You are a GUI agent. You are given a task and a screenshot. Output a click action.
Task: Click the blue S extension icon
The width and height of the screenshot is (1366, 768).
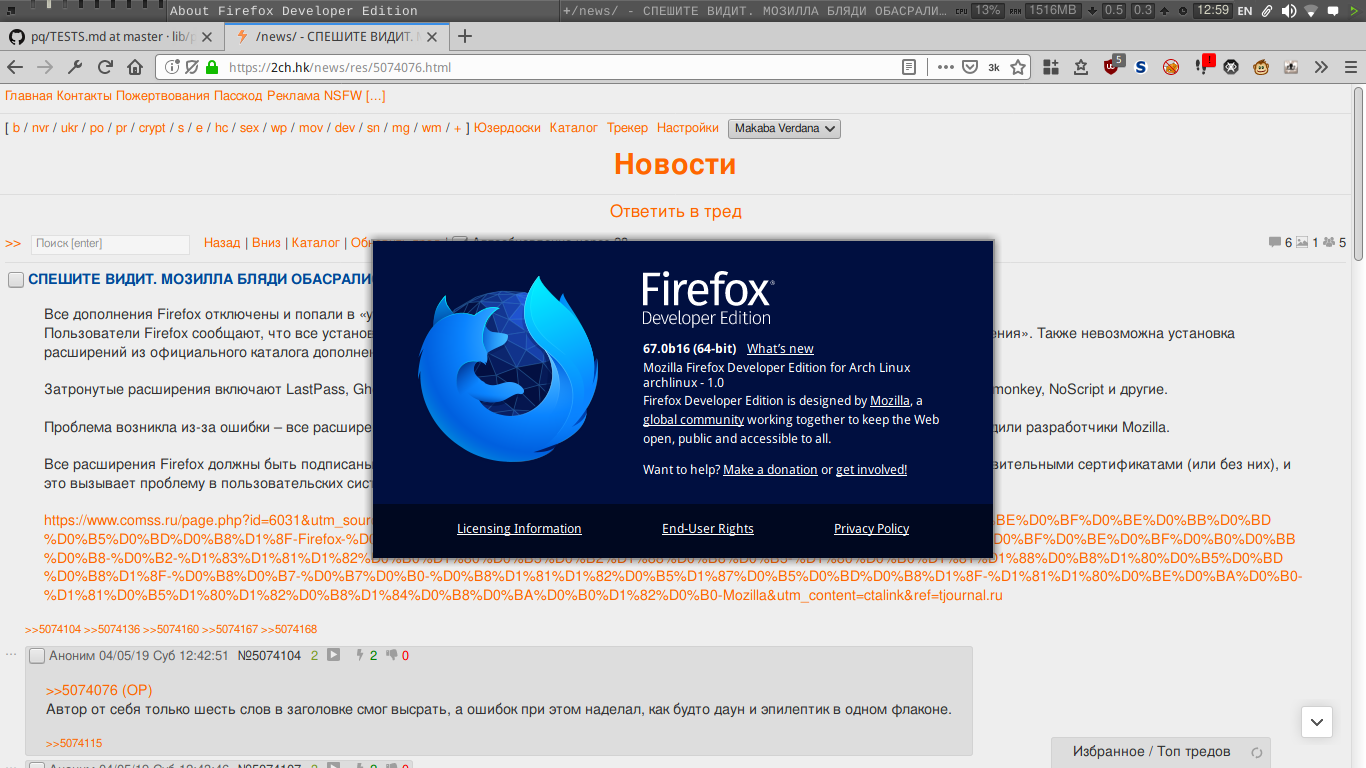[1140, 67]
